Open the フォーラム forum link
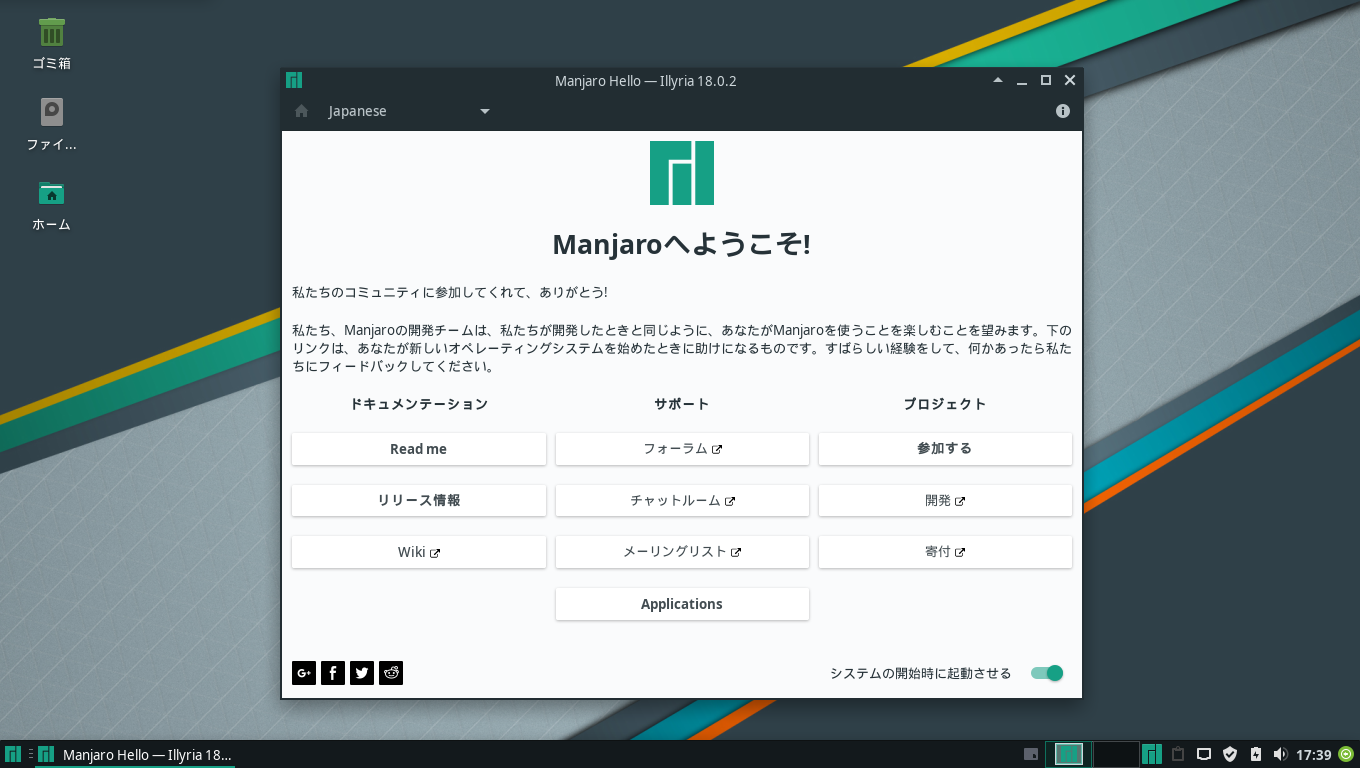1360x768 pixels. point(682,449)
